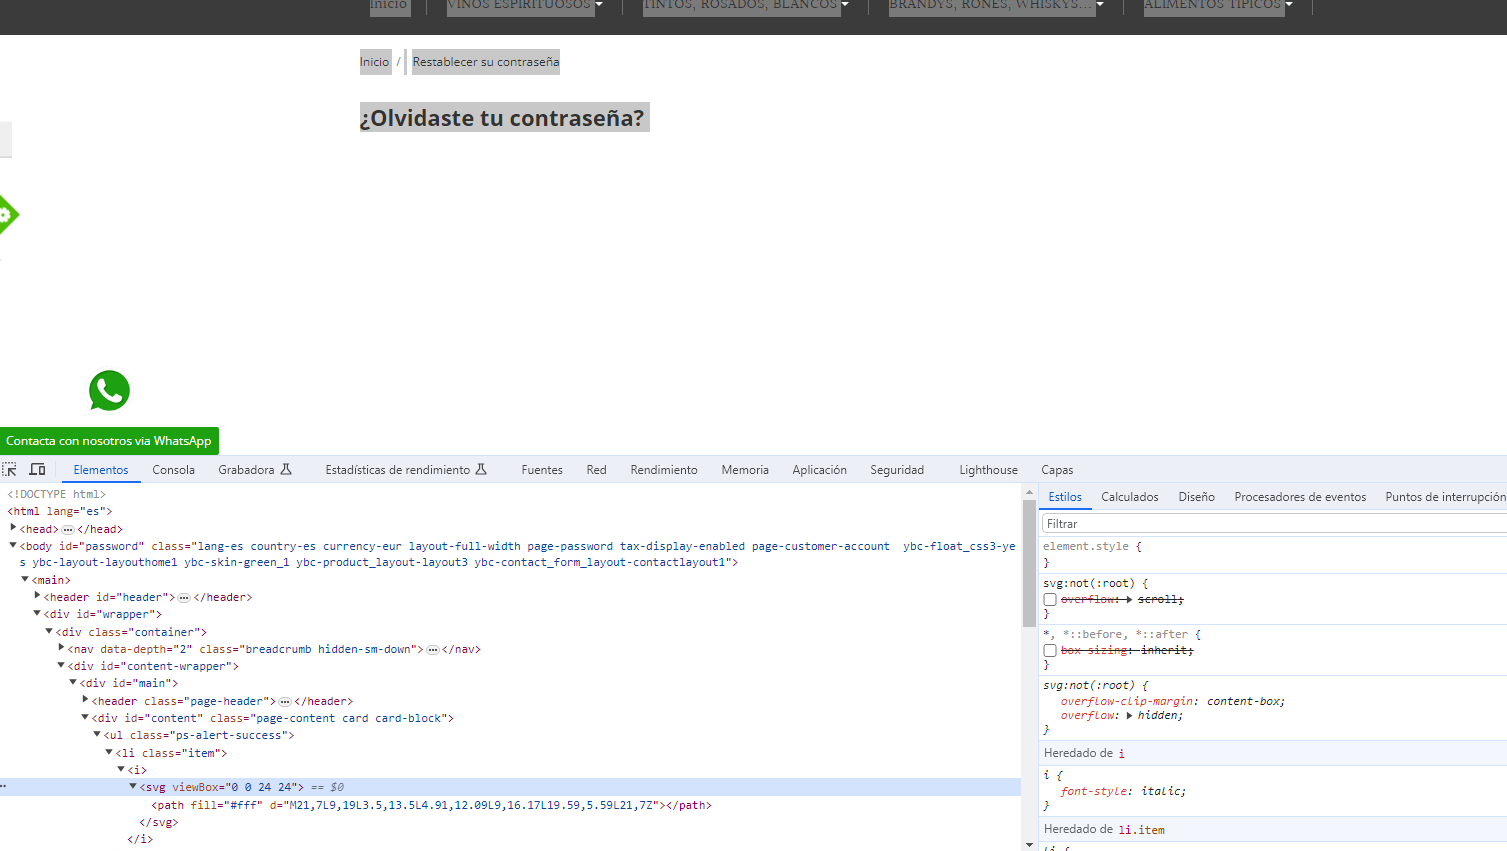The image size is (1507, 851).
Task: Click Contacta con nosotros via WhatsApp button
Action: click(x=109, y=441)
